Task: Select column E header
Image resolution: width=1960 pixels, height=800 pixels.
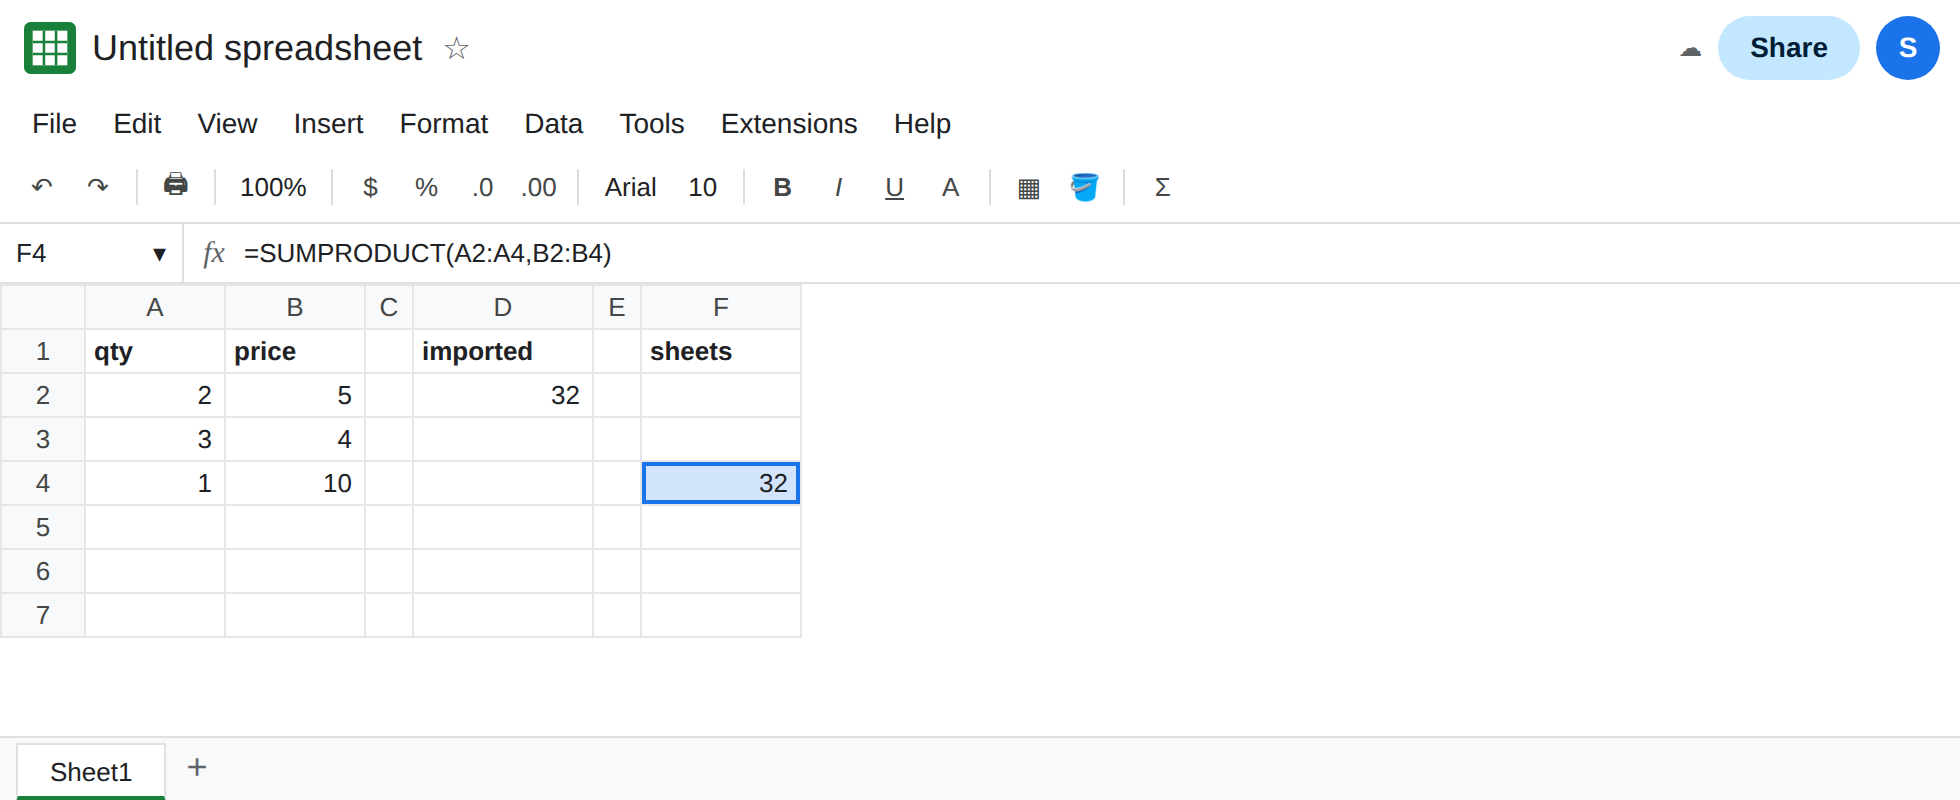Action: (617, 307)
